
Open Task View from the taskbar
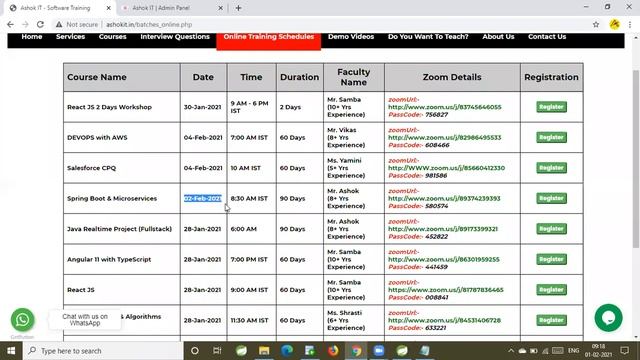[217, 351]
